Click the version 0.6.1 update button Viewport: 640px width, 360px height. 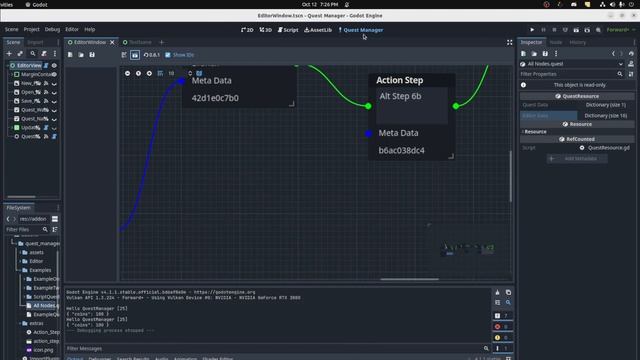[x=151, y=55]
